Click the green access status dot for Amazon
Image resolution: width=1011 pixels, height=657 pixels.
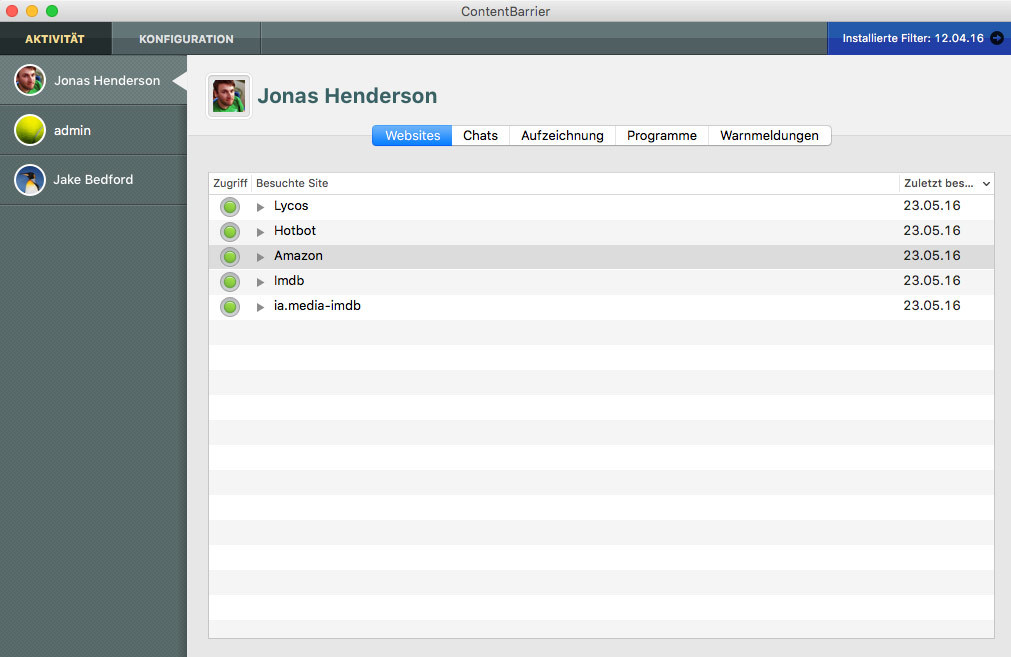click(230, 257)
